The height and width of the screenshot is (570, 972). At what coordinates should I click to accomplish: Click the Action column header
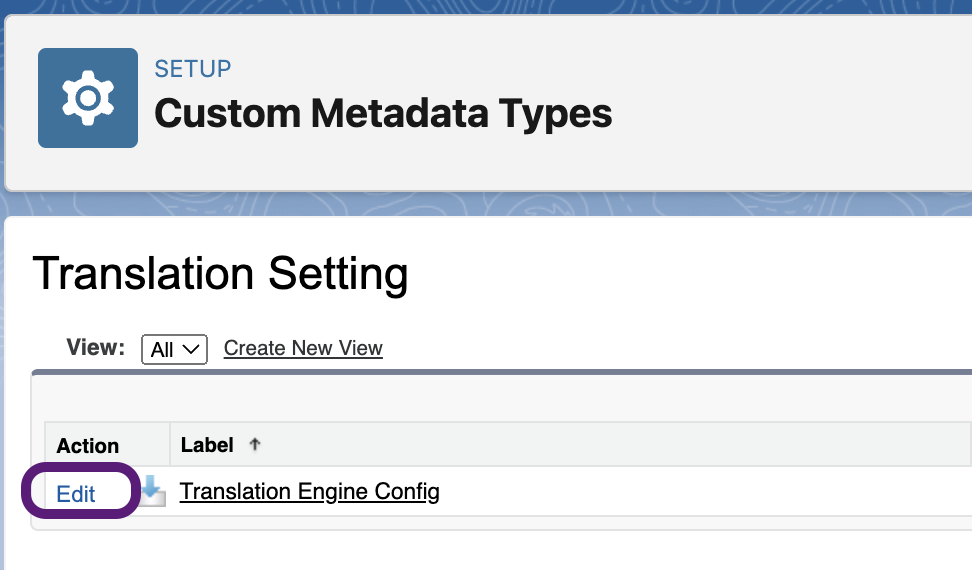(x=88, y=446)
